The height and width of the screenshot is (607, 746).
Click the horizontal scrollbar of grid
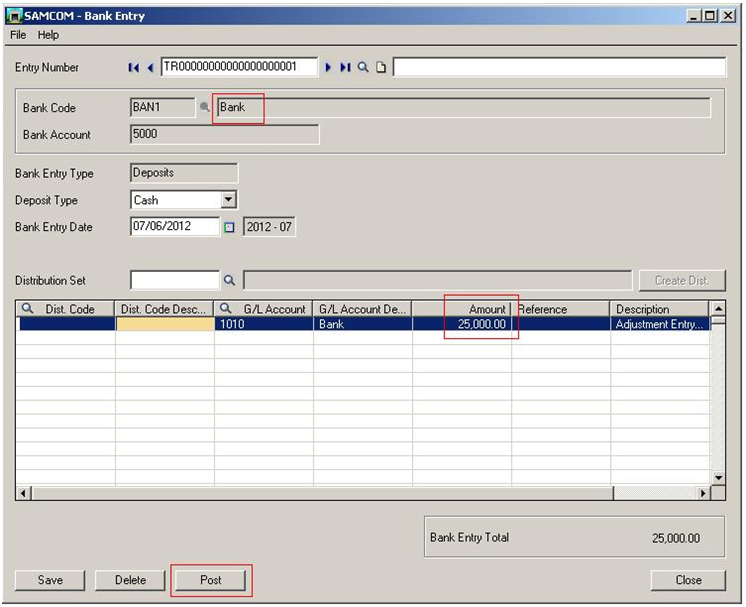point(360,493)
